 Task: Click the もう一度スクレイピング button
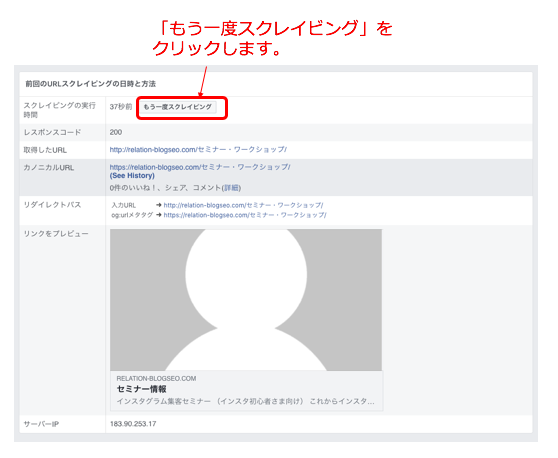click(x=178, y=107)
